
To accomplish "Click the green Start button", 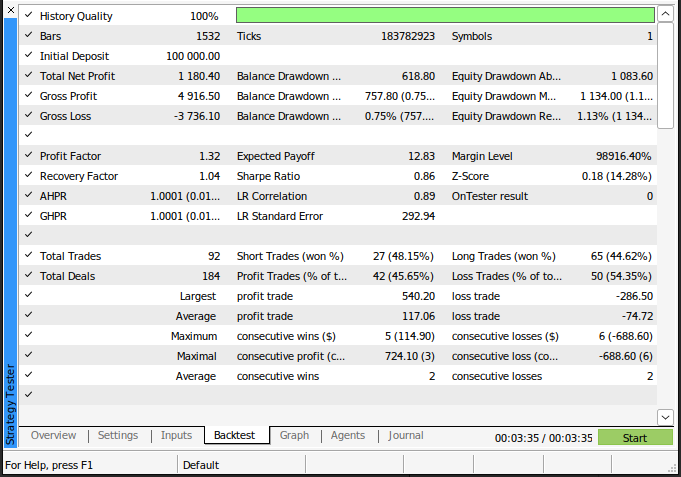I will point(635,437).
